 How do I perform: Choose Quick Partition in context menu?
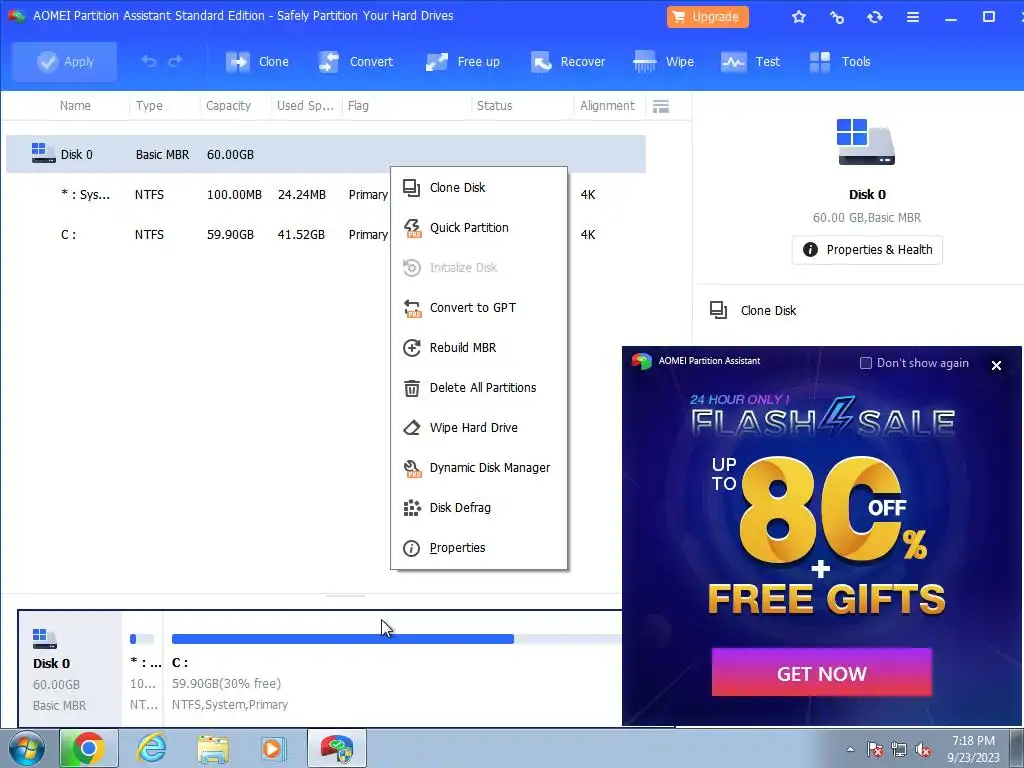pos(479,227)
